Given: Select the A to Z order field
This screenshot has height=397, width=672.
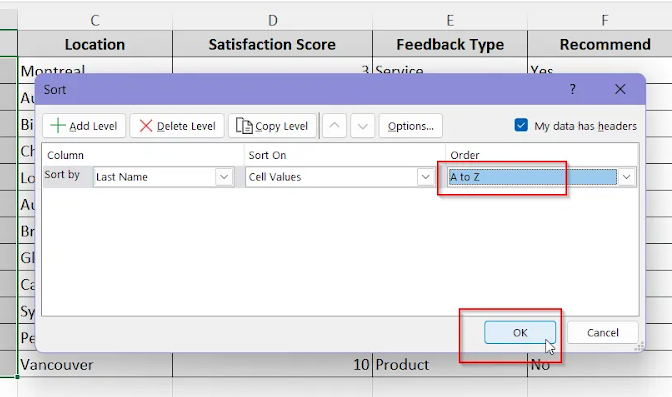Looking at the screenshot, I should tap(532, 177).
